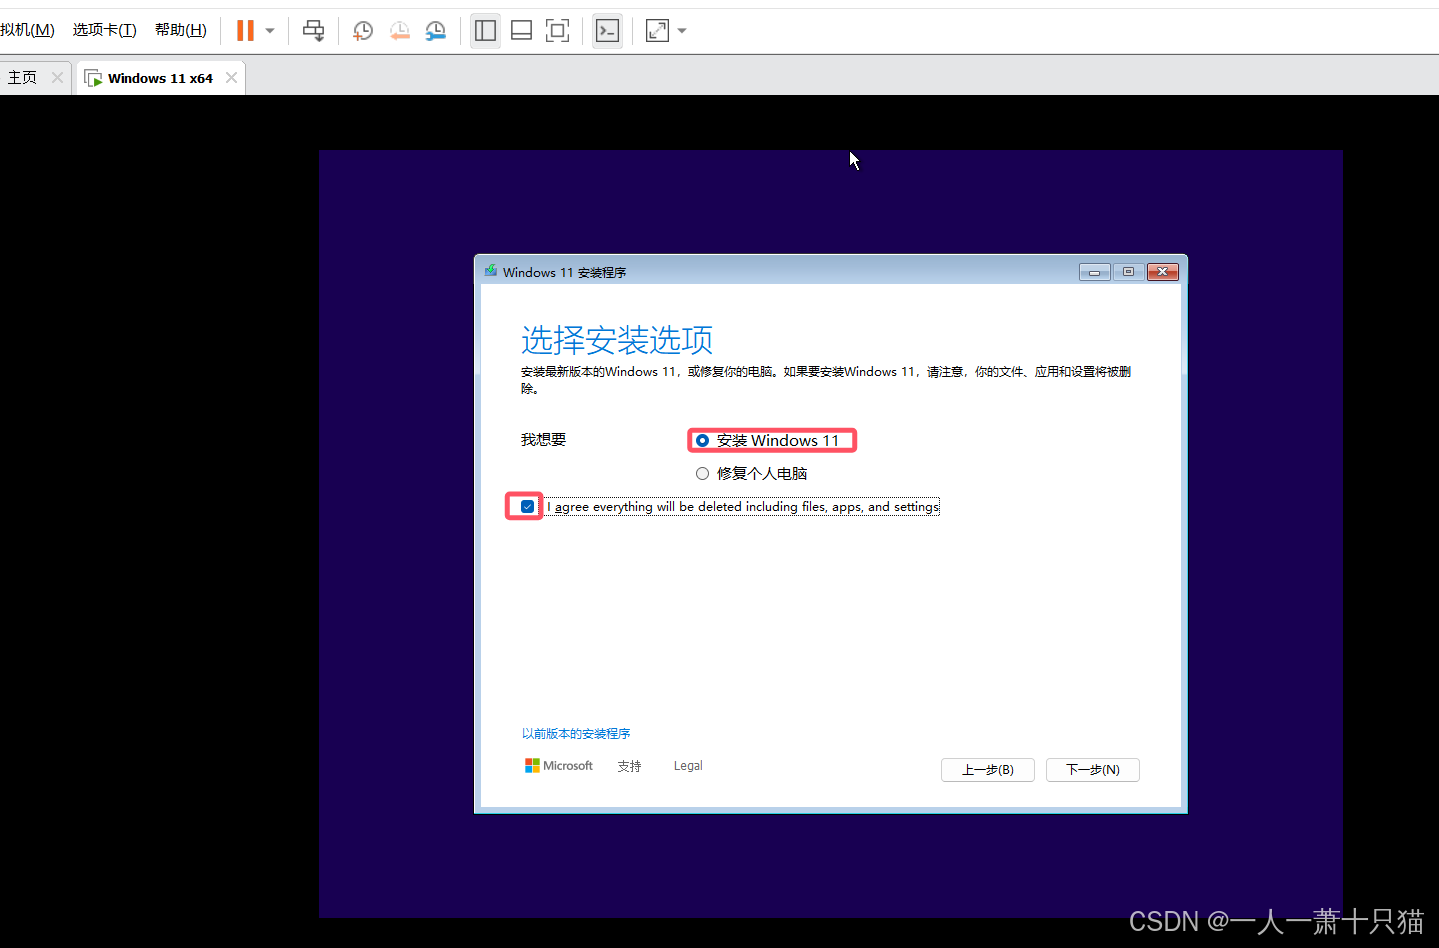
Task: Open the 选项卡(T) menu
Action: pos(104,30)
